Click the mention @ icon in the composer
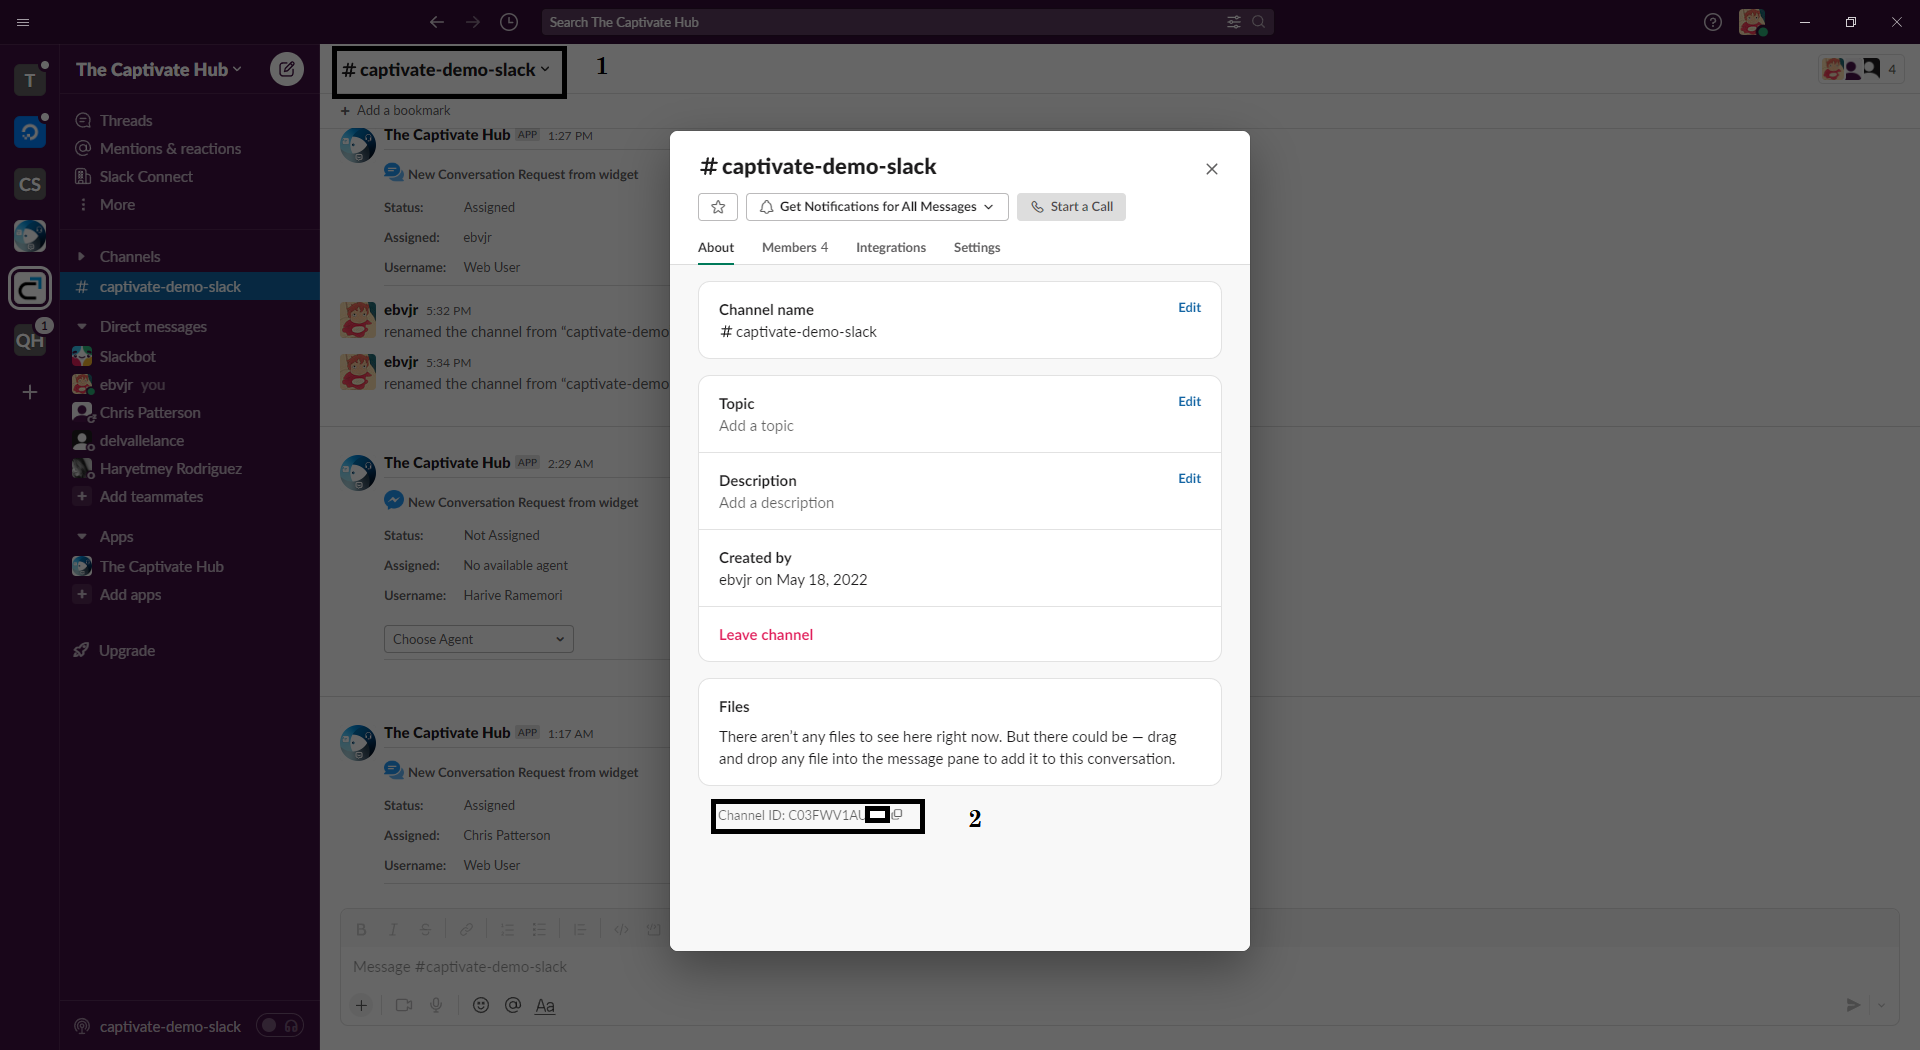 click(x=513, y=1005)
